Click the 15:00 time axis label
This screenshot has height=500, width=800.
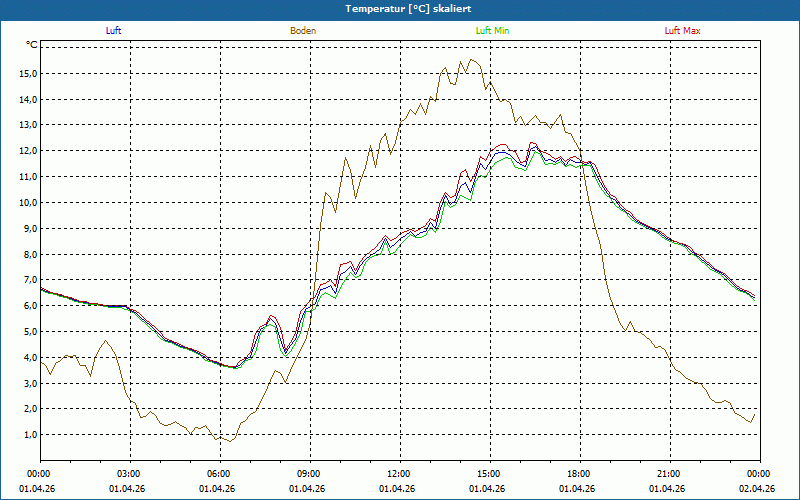click(x=489, y=474)
